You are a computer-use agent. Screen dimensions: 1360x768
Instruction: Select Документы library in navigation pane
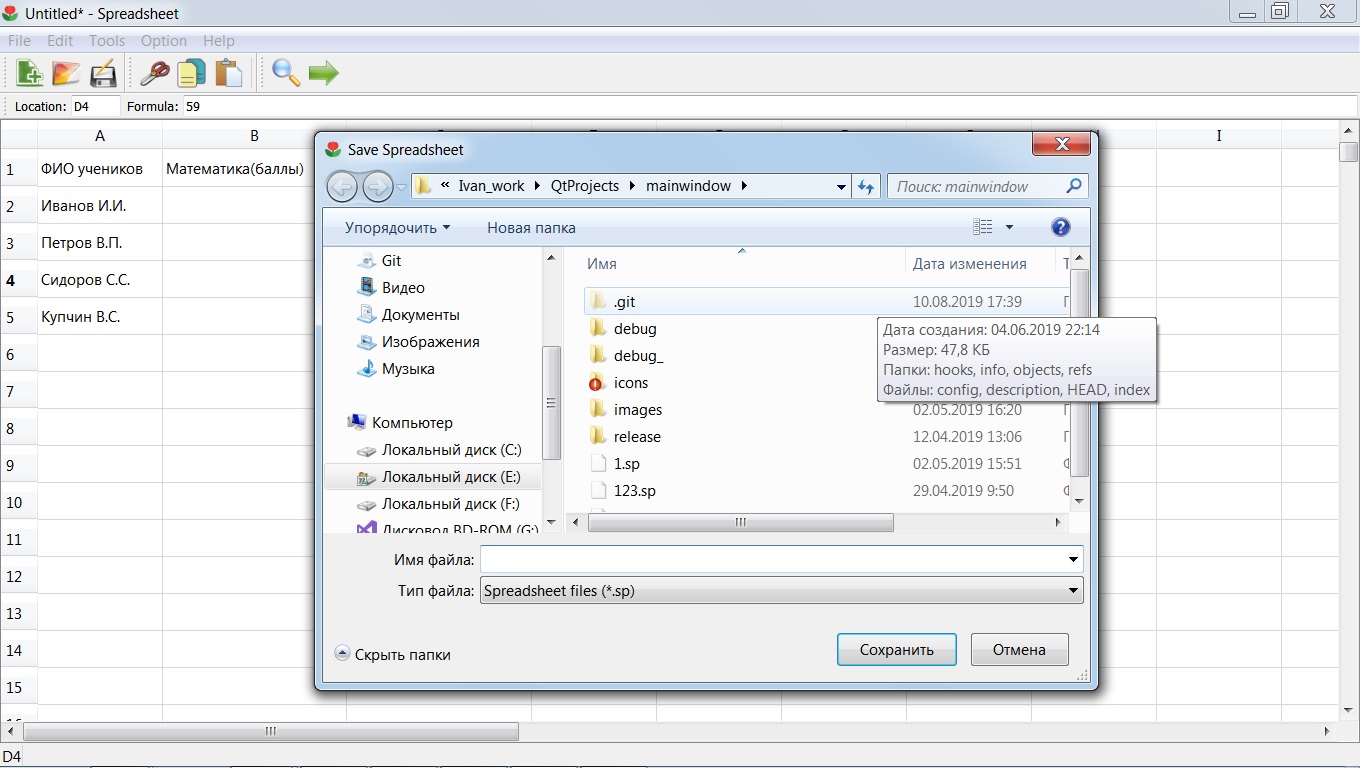(x=420, y=314)
